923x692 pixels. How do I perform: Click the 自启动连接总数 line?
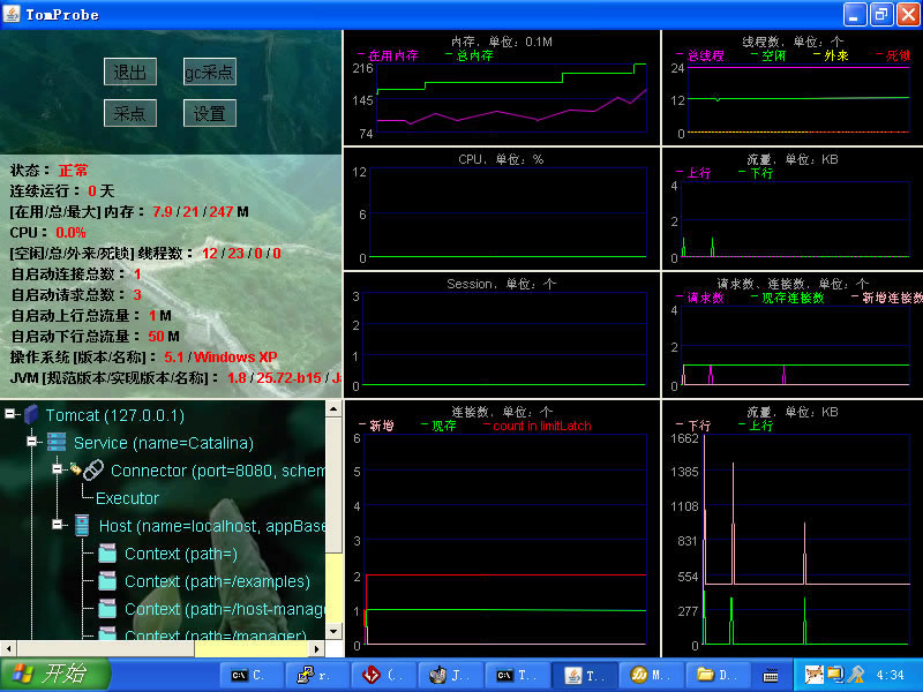[x=76, y=274]
